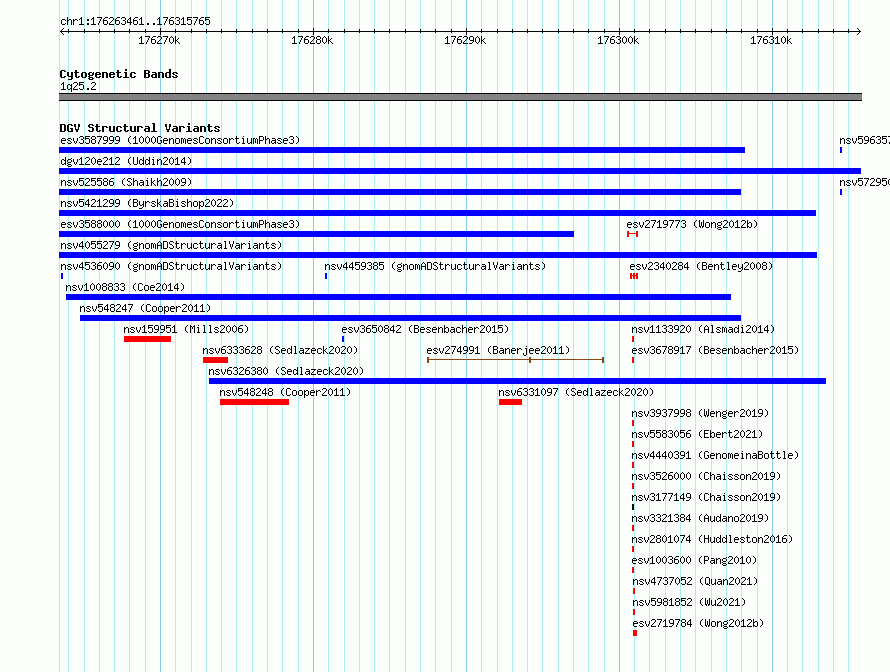
Task: Select the esv2719784 red square marker
Action: point(635,633)
